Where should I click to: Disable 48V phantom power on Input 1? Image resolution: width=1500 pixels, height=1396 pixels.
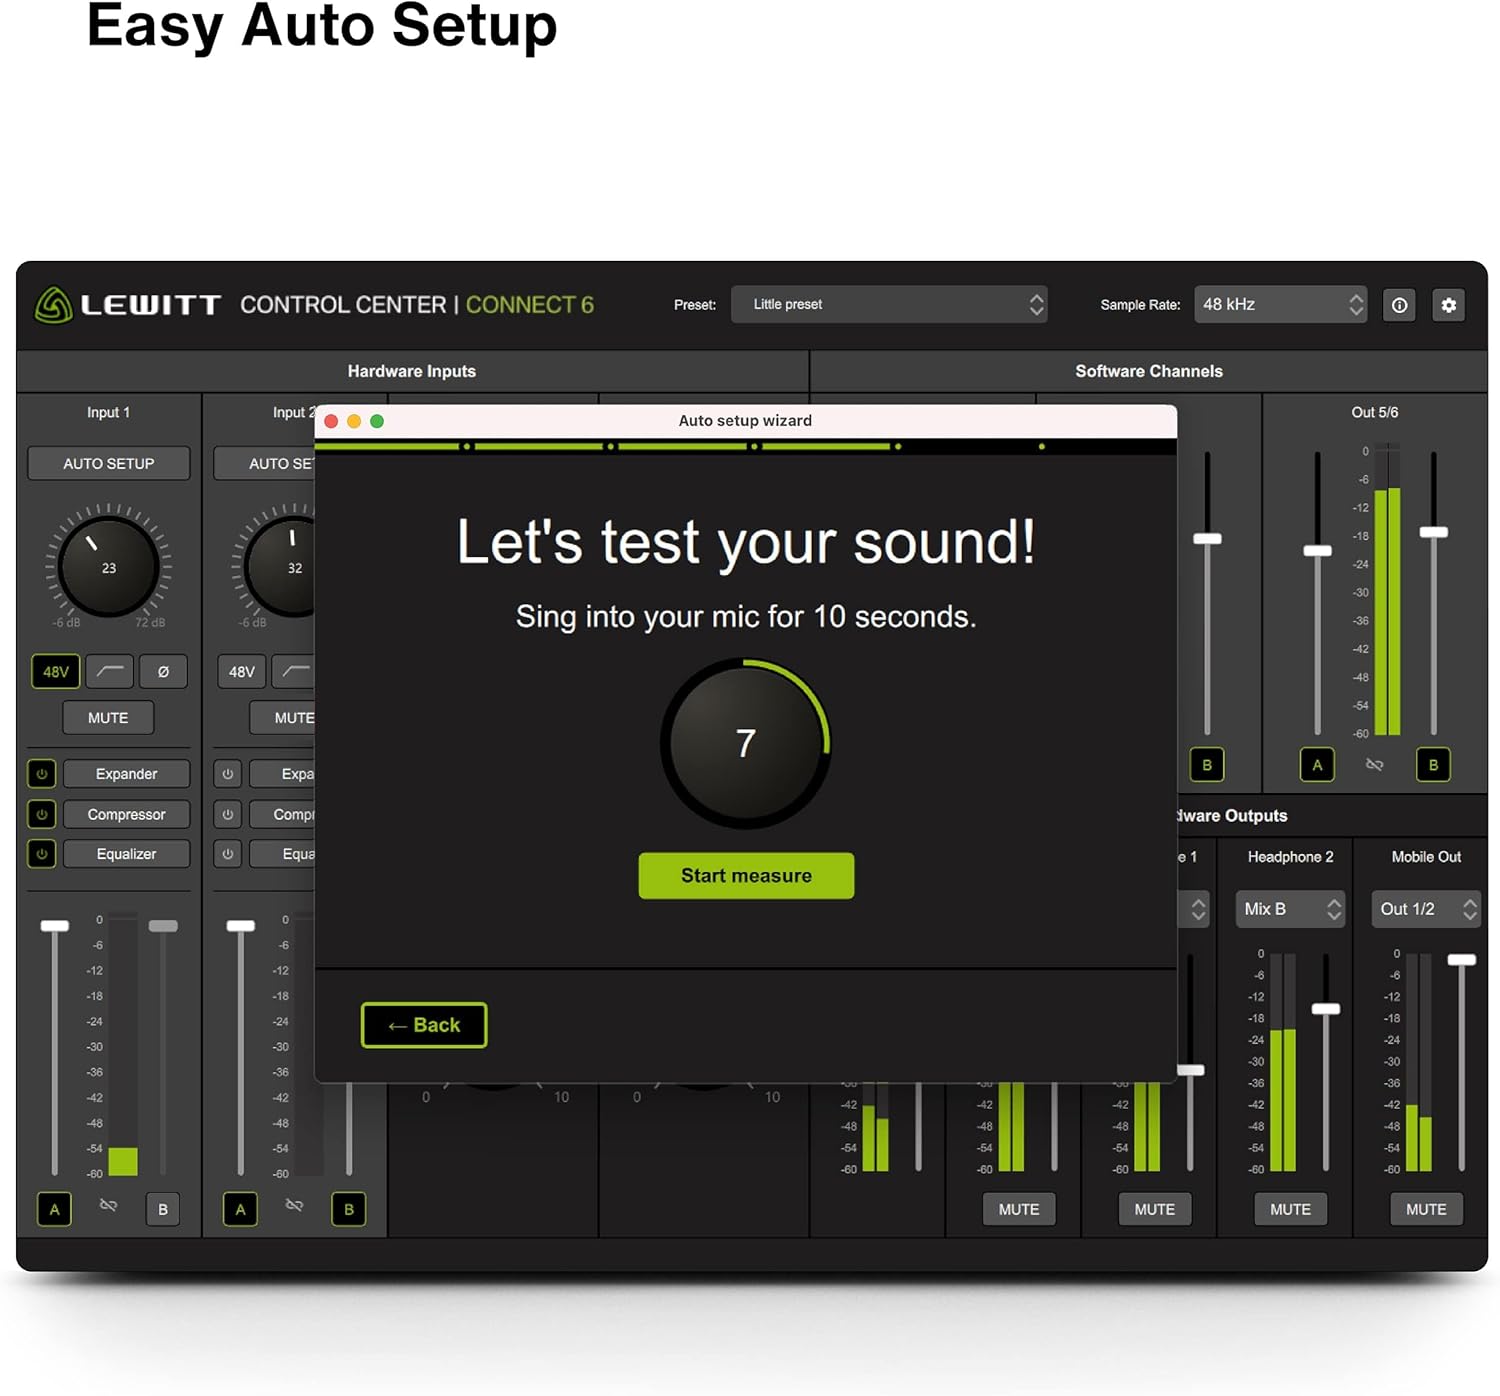[x=56, y=671]
